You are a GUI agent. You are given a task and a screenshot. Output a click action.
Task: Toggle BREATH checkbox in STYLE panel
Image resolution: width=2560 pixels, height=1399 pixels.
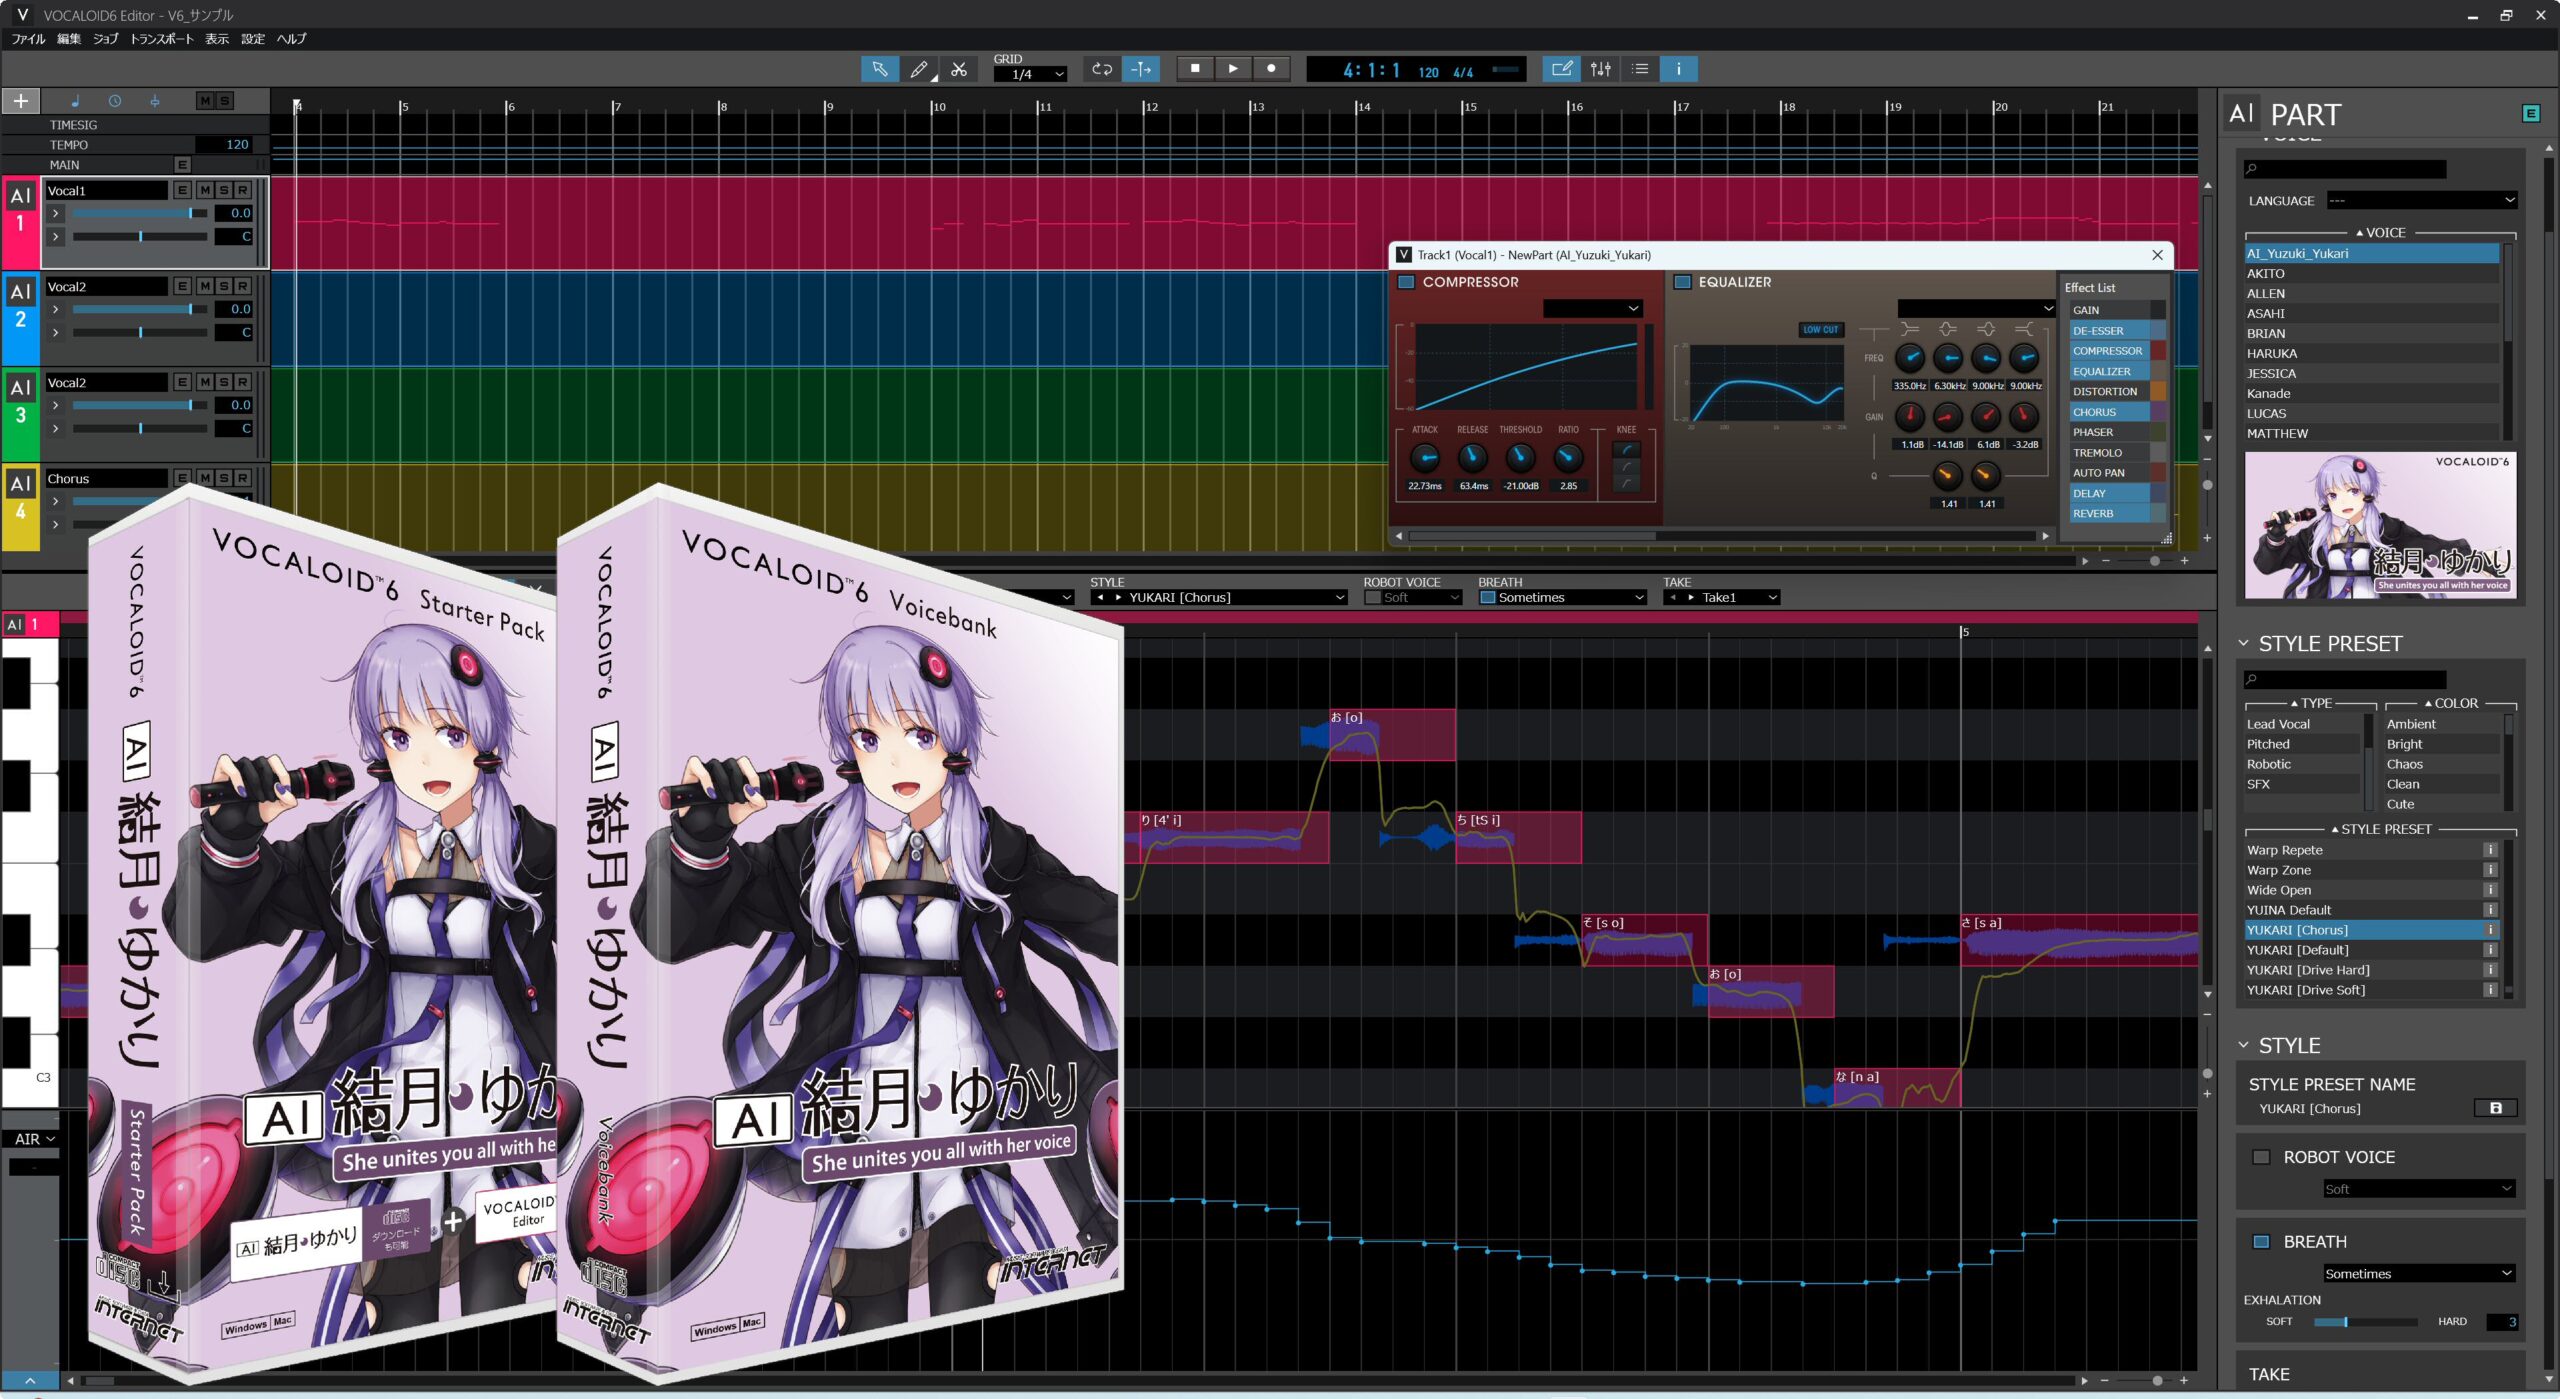pos(2260,1241)
